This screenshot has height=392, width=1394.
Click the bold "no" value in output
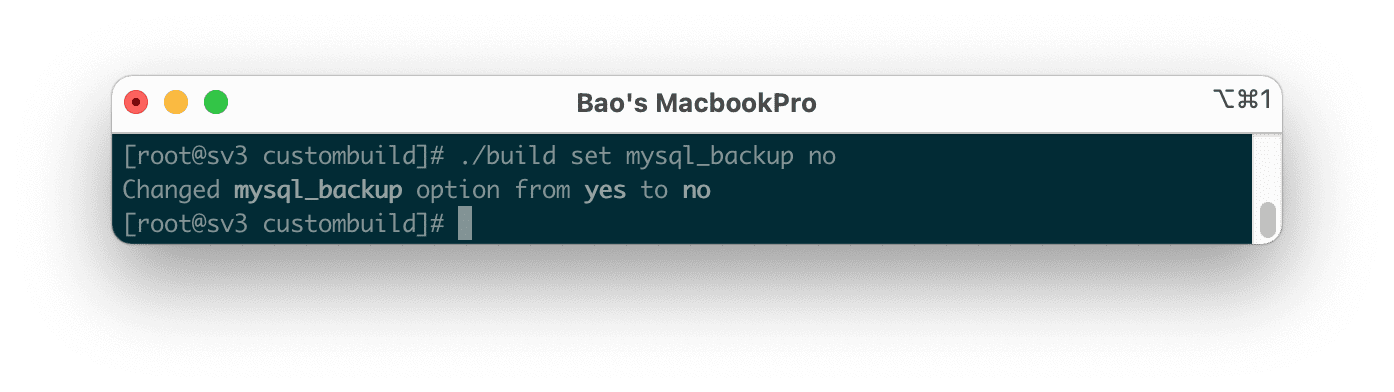pyautogui.click(x=697, y=191)
